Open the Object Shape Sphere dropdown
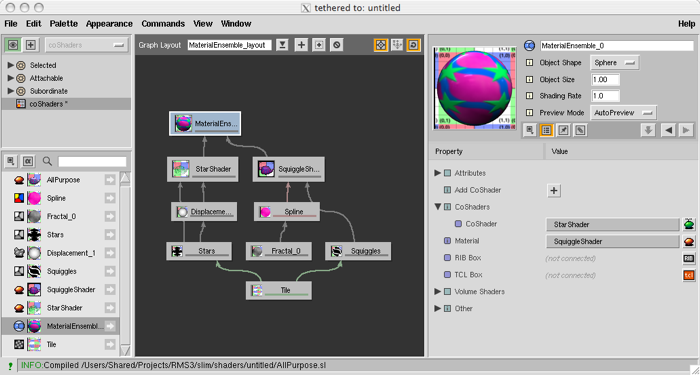Image resolution: width=700 pixels, height=375 pixels. [x=615, y=63]
